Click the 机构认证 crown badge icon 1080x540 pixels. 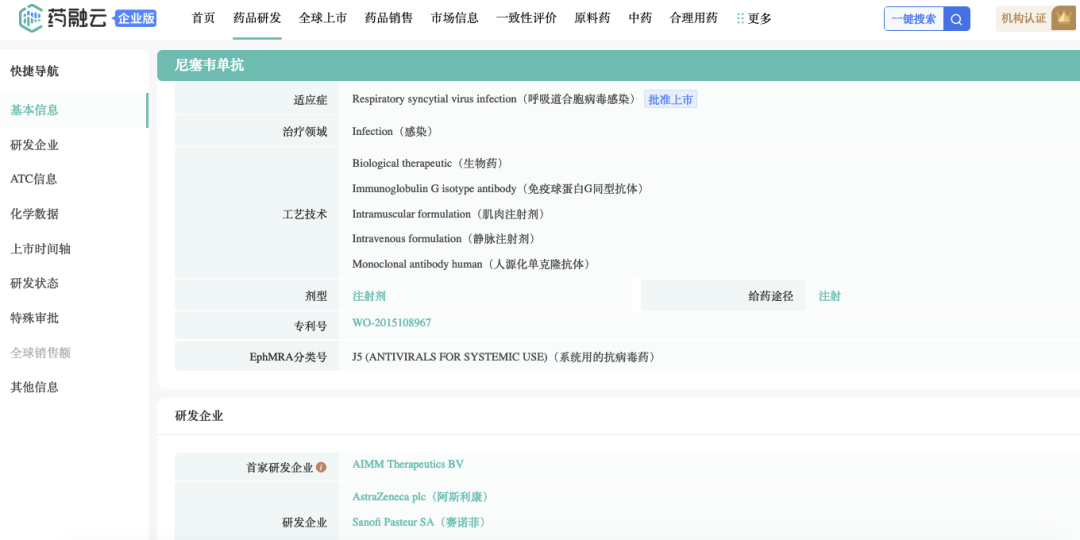(1063, 18)
